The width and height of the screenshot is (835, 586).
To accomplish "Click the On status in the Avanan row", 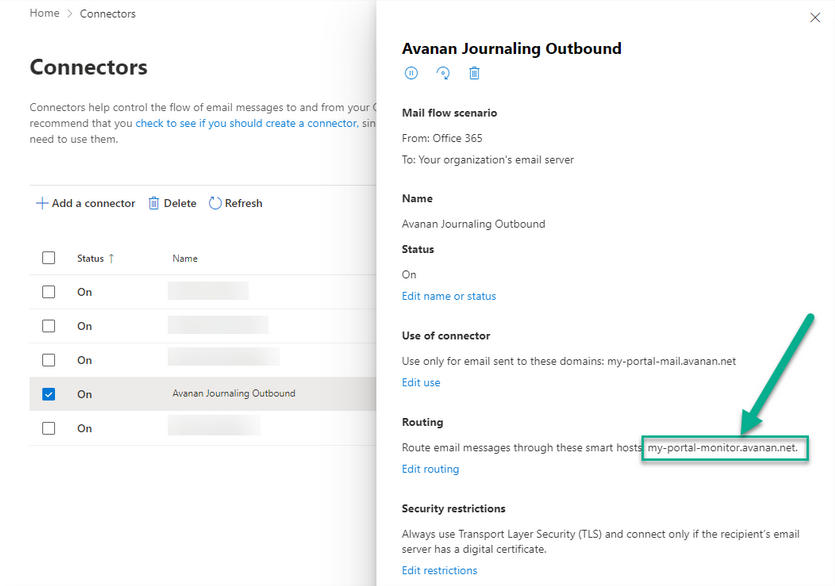I will tap(84, 394).
